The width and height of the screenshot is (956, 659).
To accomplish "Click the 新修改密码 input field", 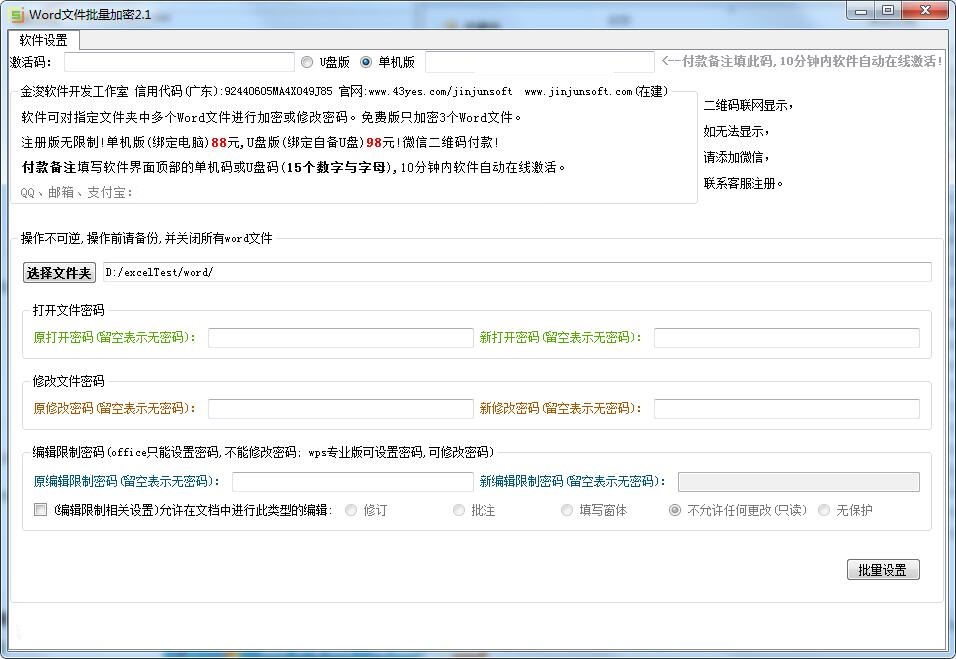I will 787,408.
